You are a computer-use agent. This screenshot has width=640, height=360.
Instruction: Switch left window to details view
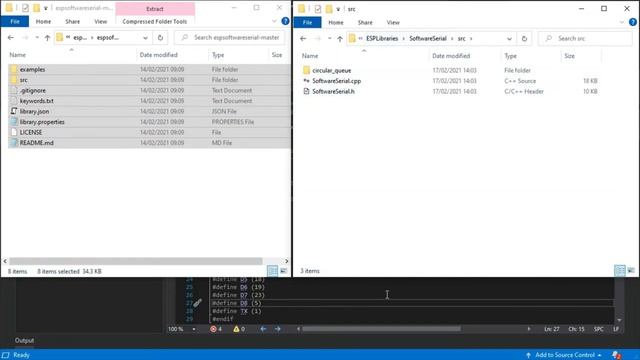click(x=272, y=271)
